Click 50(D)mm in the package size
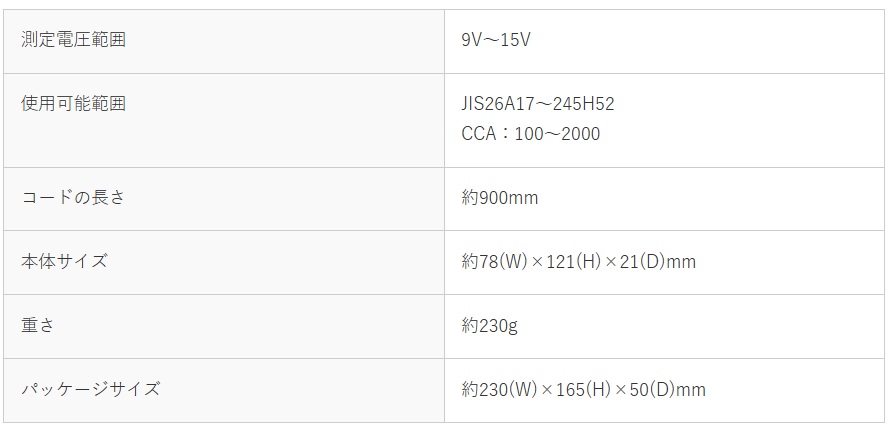891x428 pixels. (669, 390)
